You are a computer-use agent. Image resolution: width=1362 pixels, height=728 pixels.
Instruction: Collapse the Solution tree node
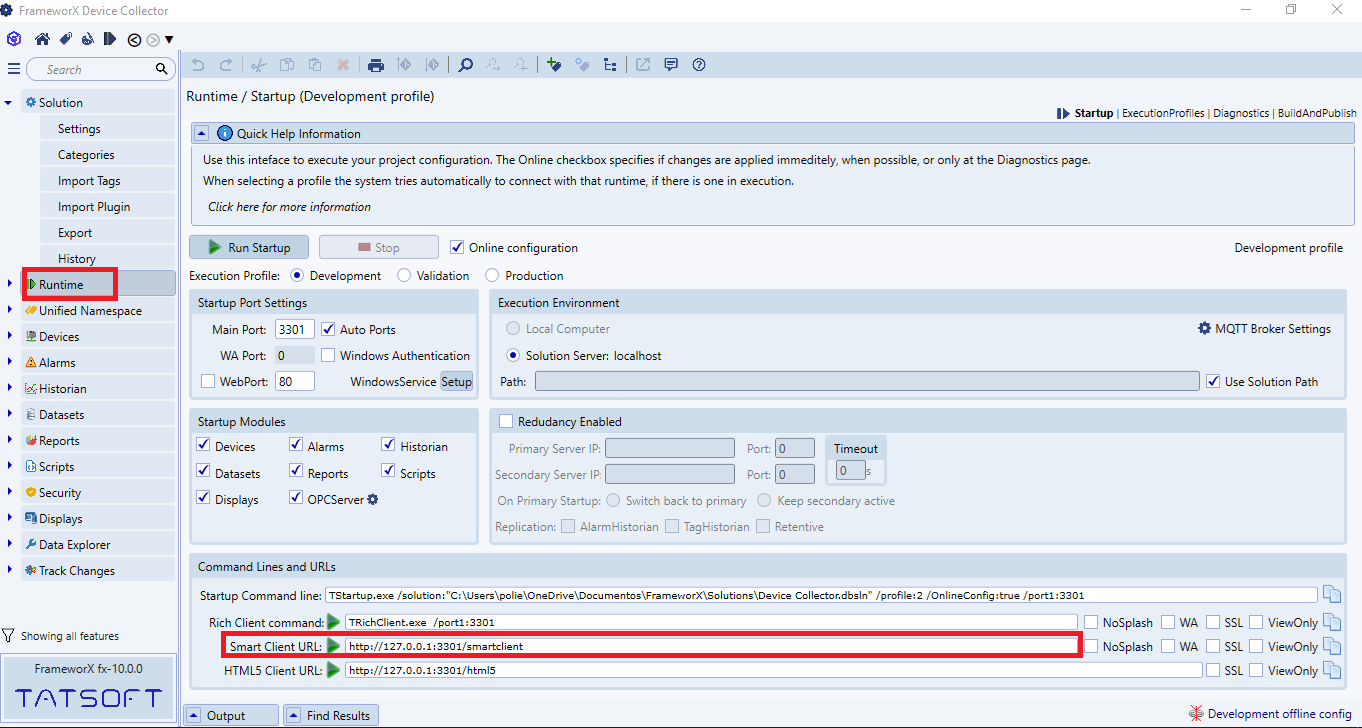[x=8, y=103]
